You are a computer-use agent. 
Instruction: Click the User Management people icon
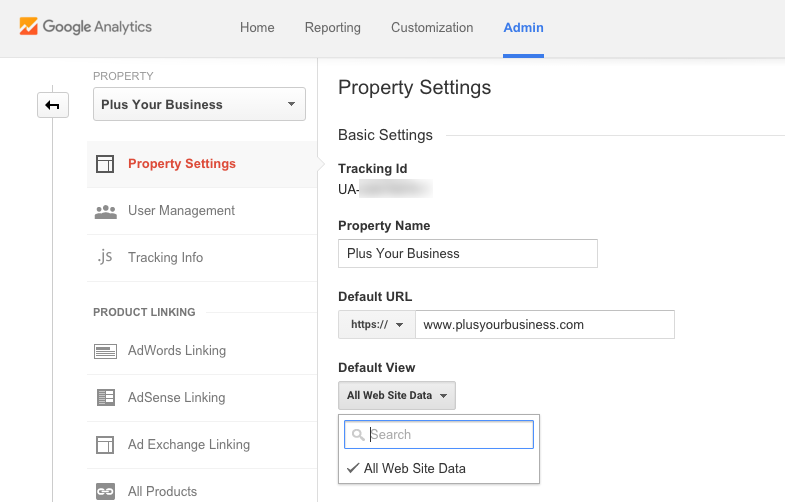[106, 211]
